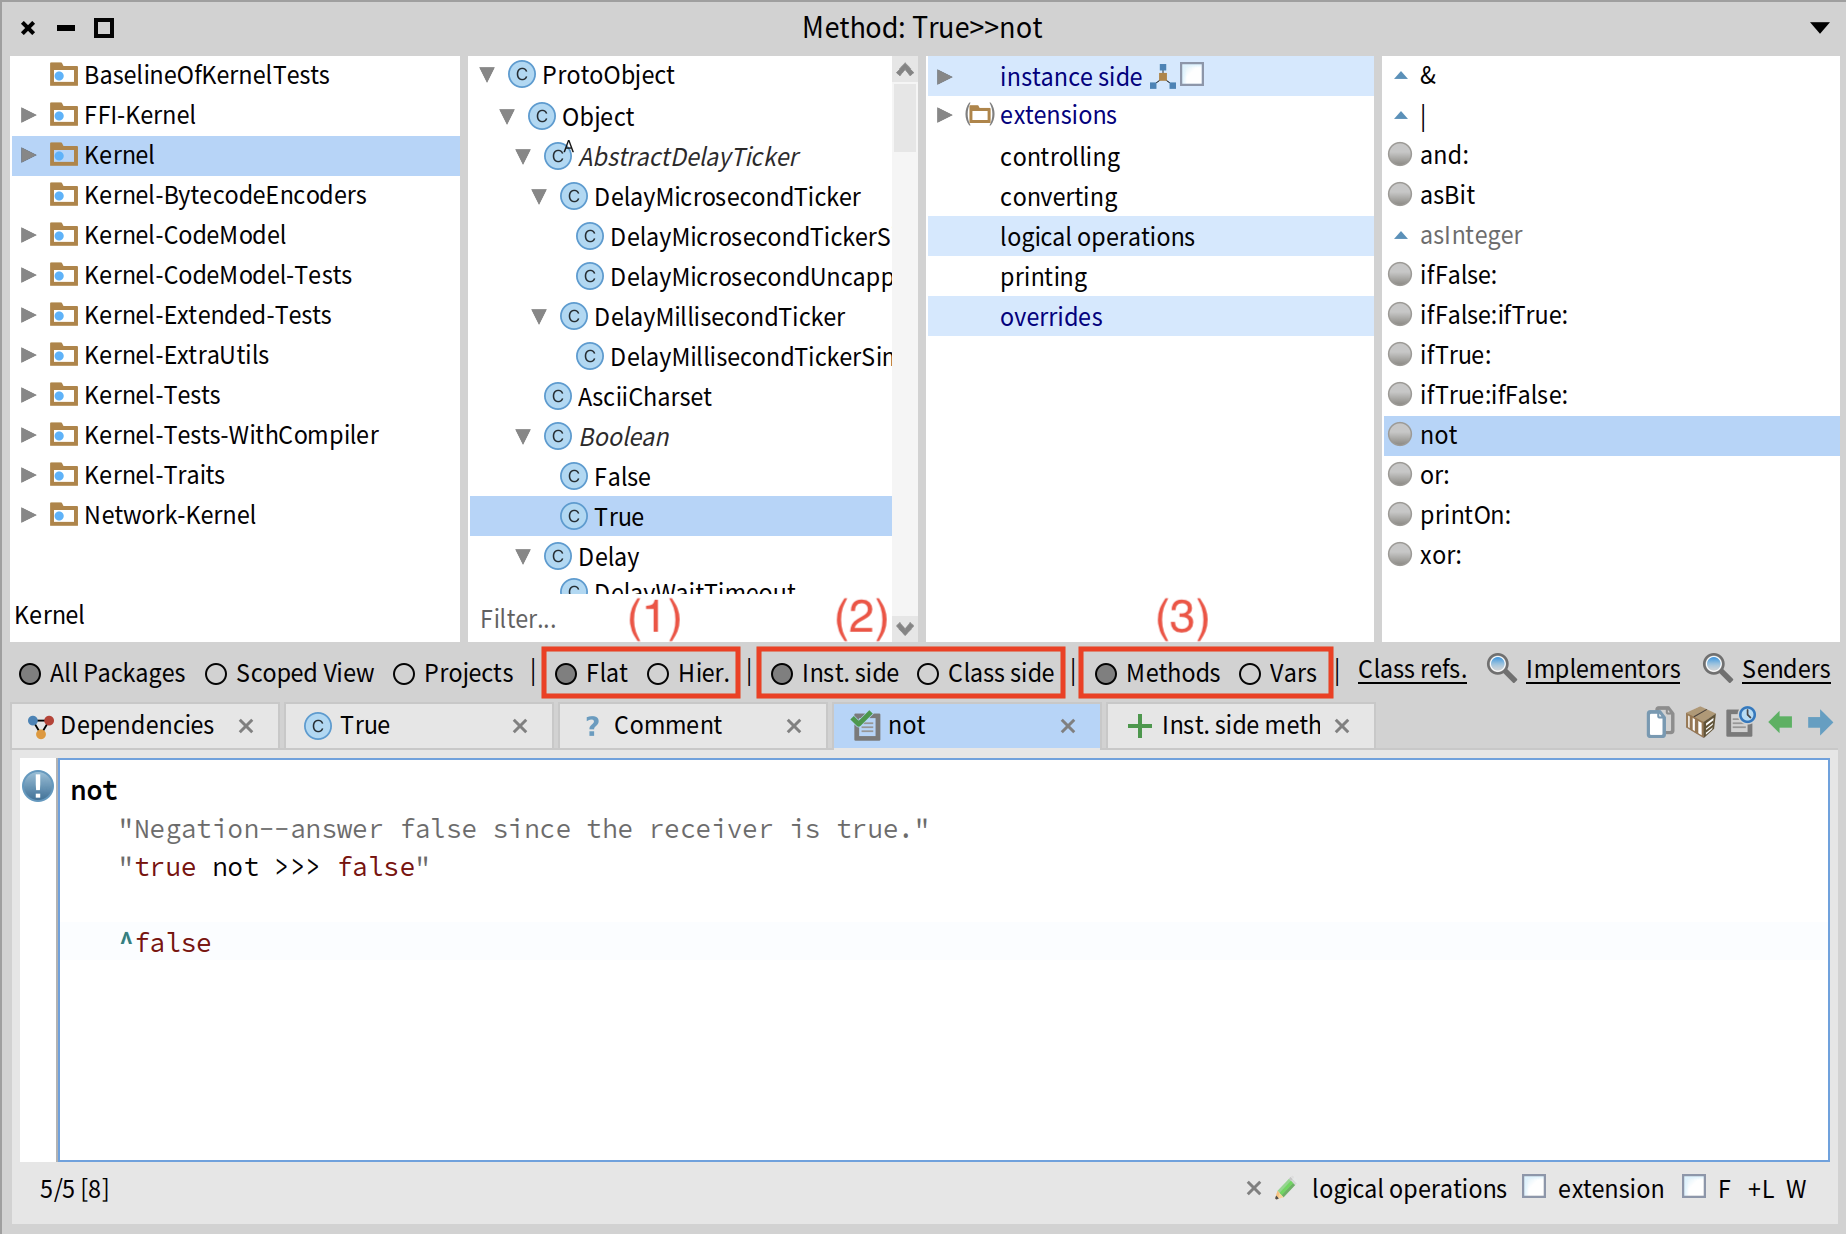Click the brown package box icon
This screenshot has height=1234, width=1846.
(x=1700, y=722)
